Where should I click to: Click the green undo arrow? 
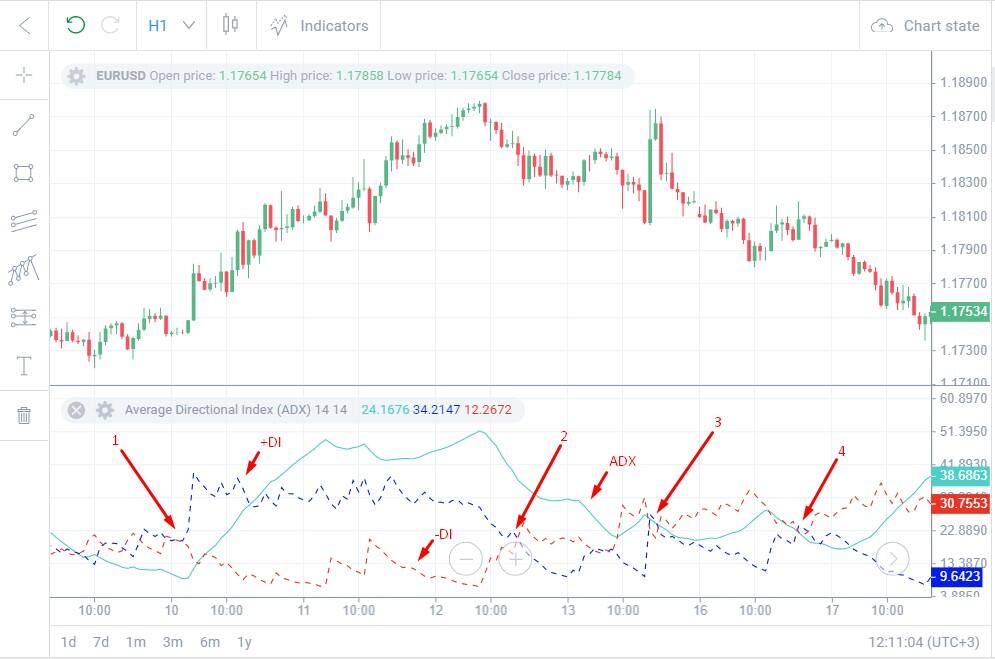coord(76,25)
